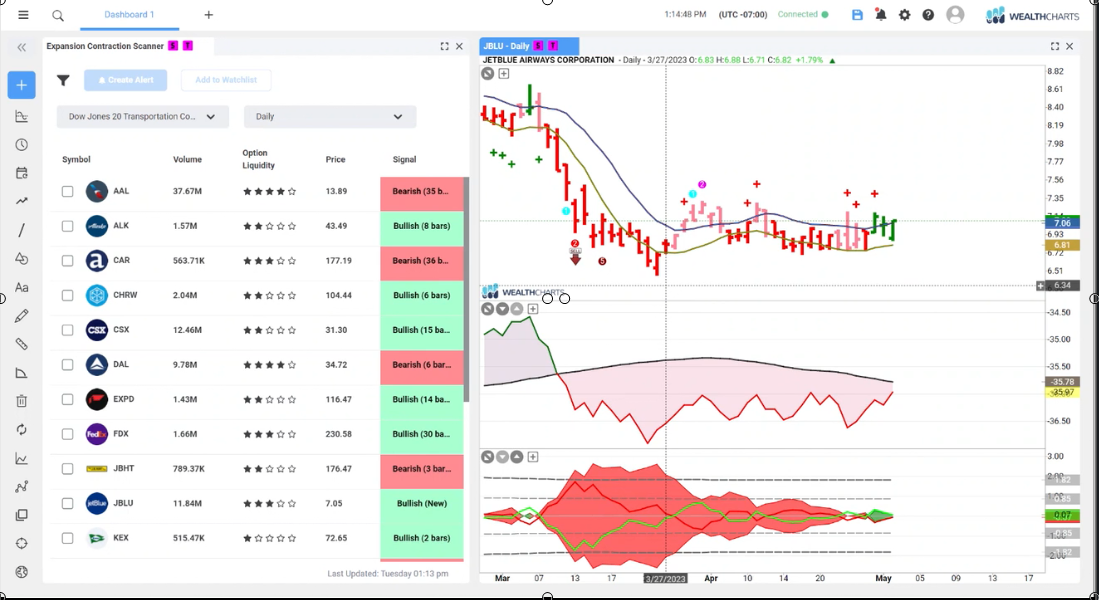Open the calendar sidebar icon

(x=22, y=173)
